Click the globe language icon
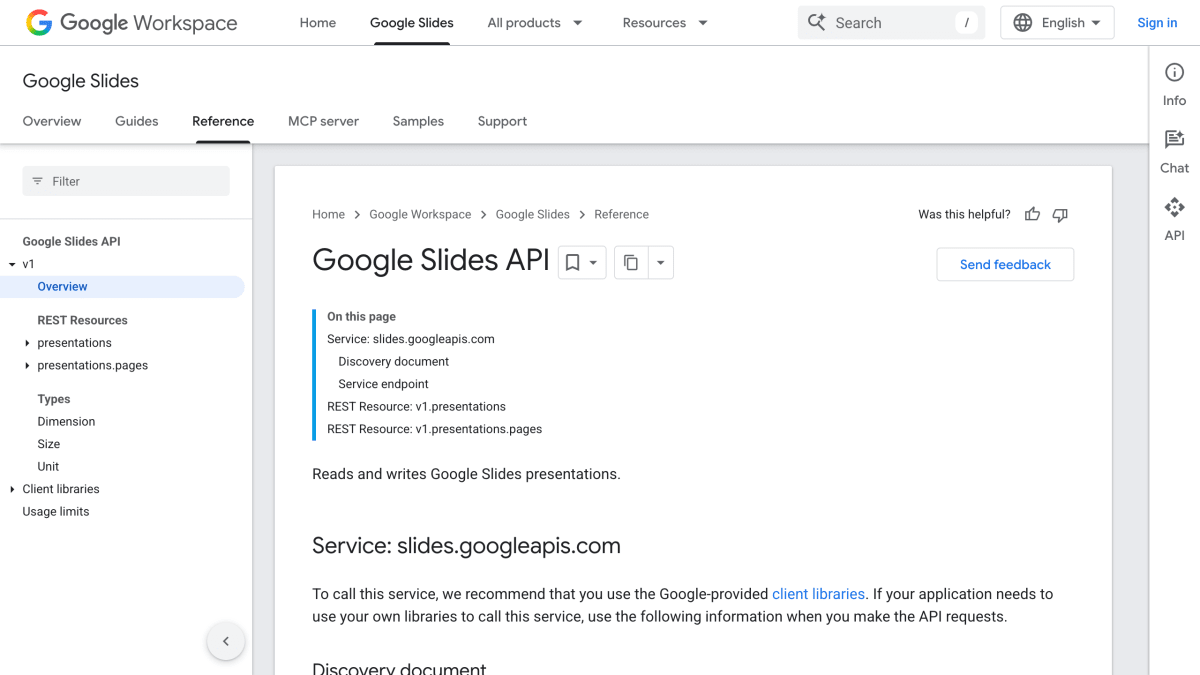 click(x=1023, y=23)
